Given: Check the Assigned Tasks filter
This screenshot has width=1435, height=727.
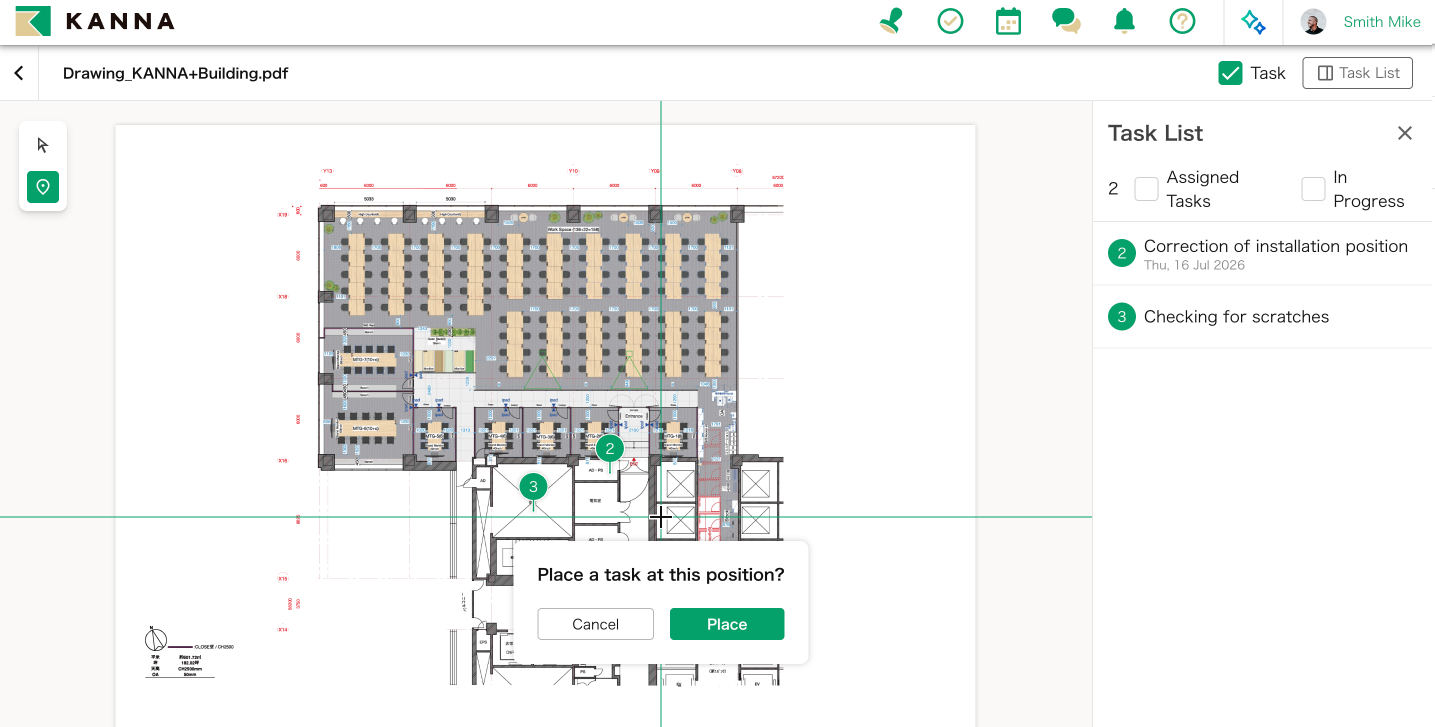Looking at the screenshot, I should pos(1146,189).
